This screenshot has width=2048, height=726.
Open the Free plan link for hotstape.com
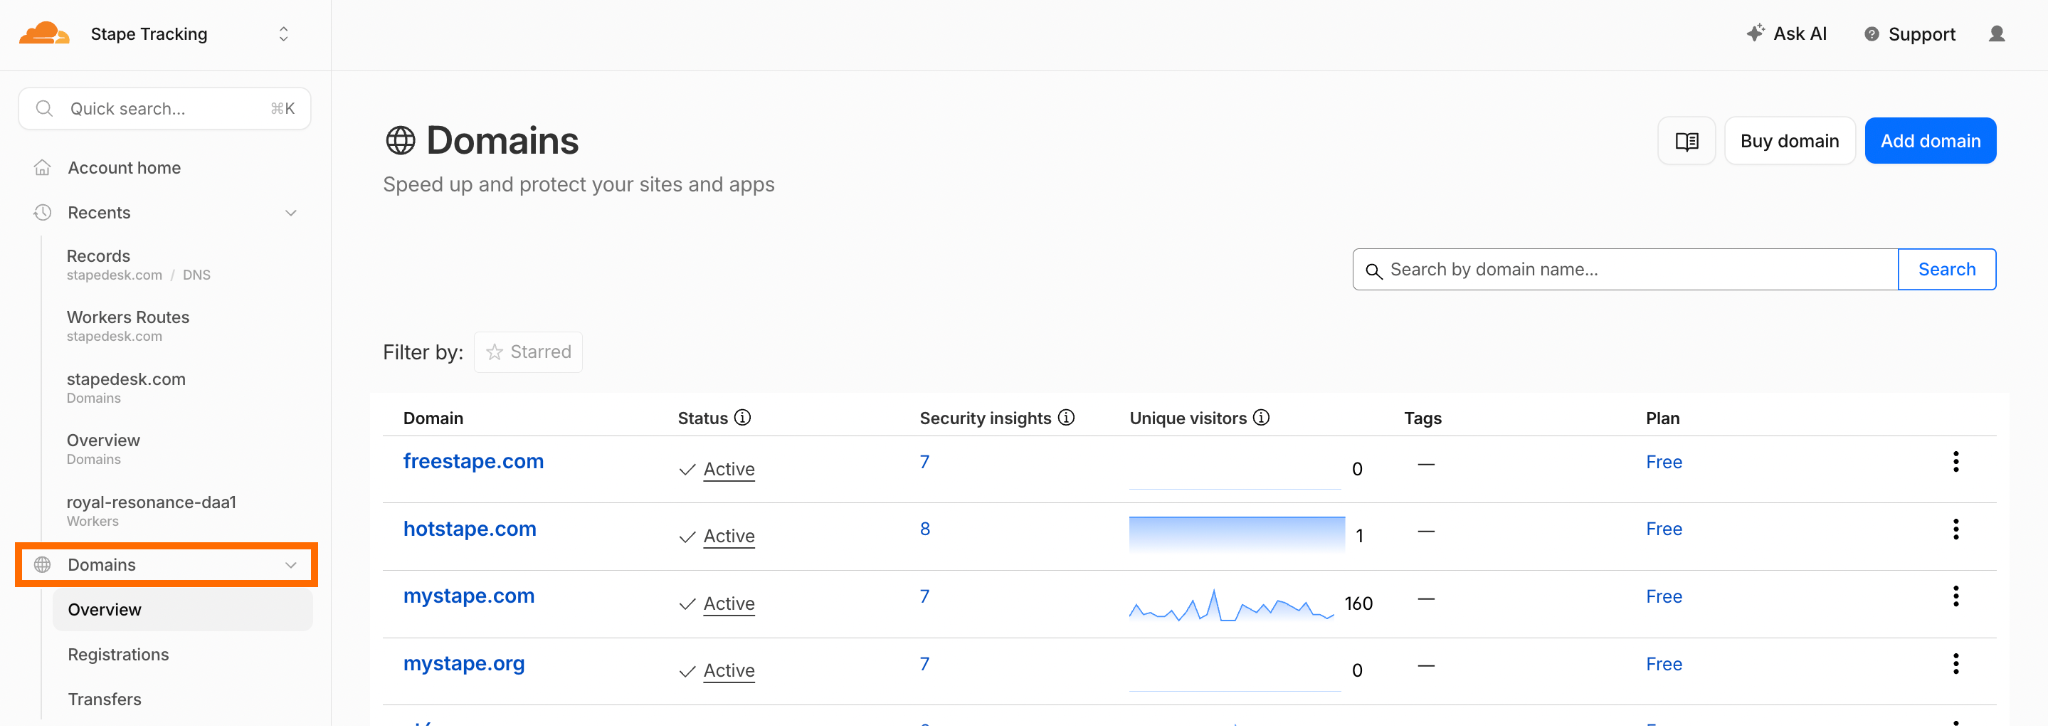click(x=1664, y=529)
